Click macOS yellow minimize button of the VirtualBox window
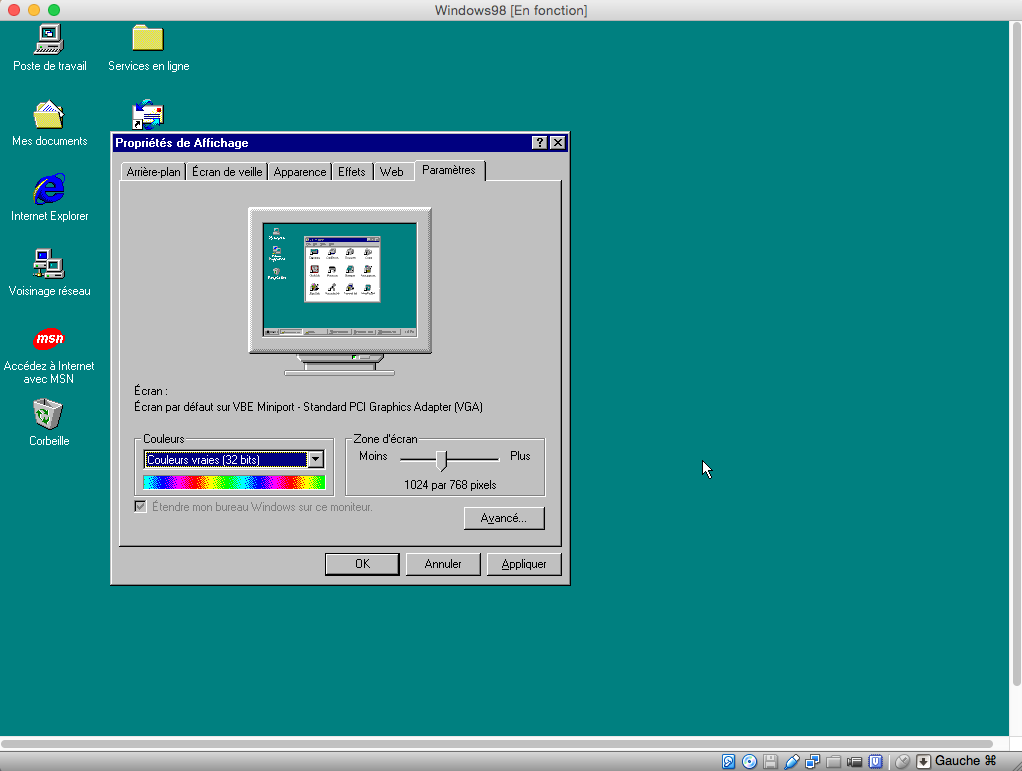Image resolution: width=1022 pixels, height=771 pixels. pyautogui.click(x=34, y=10)
